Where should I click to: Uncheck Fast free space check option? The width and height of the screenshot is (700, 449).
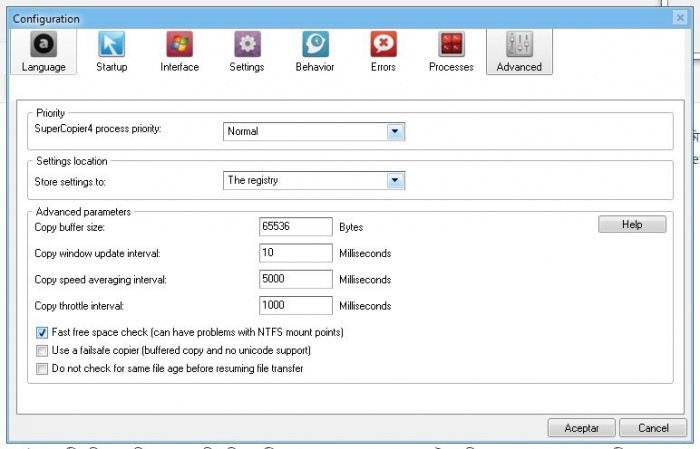point(42,333)
